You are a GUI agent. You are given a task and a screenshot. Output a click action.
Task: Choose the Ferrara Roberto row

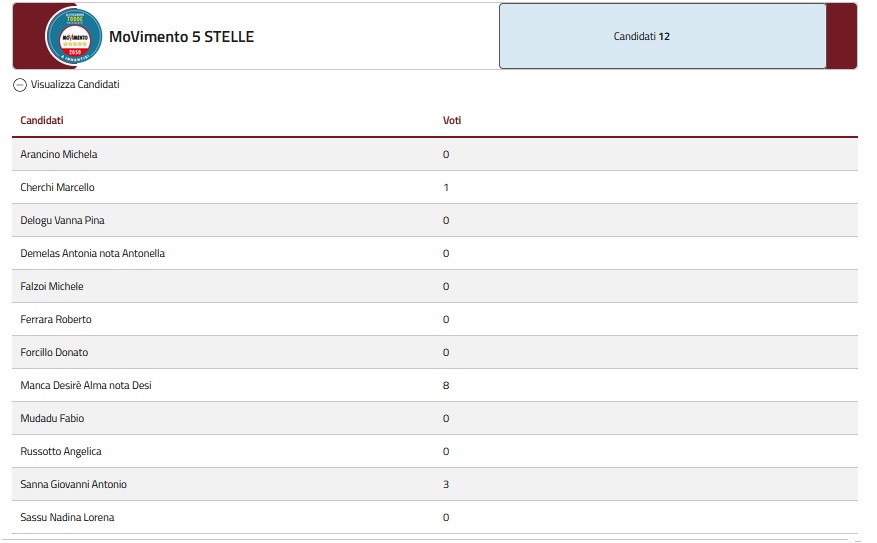click(435, 319)
